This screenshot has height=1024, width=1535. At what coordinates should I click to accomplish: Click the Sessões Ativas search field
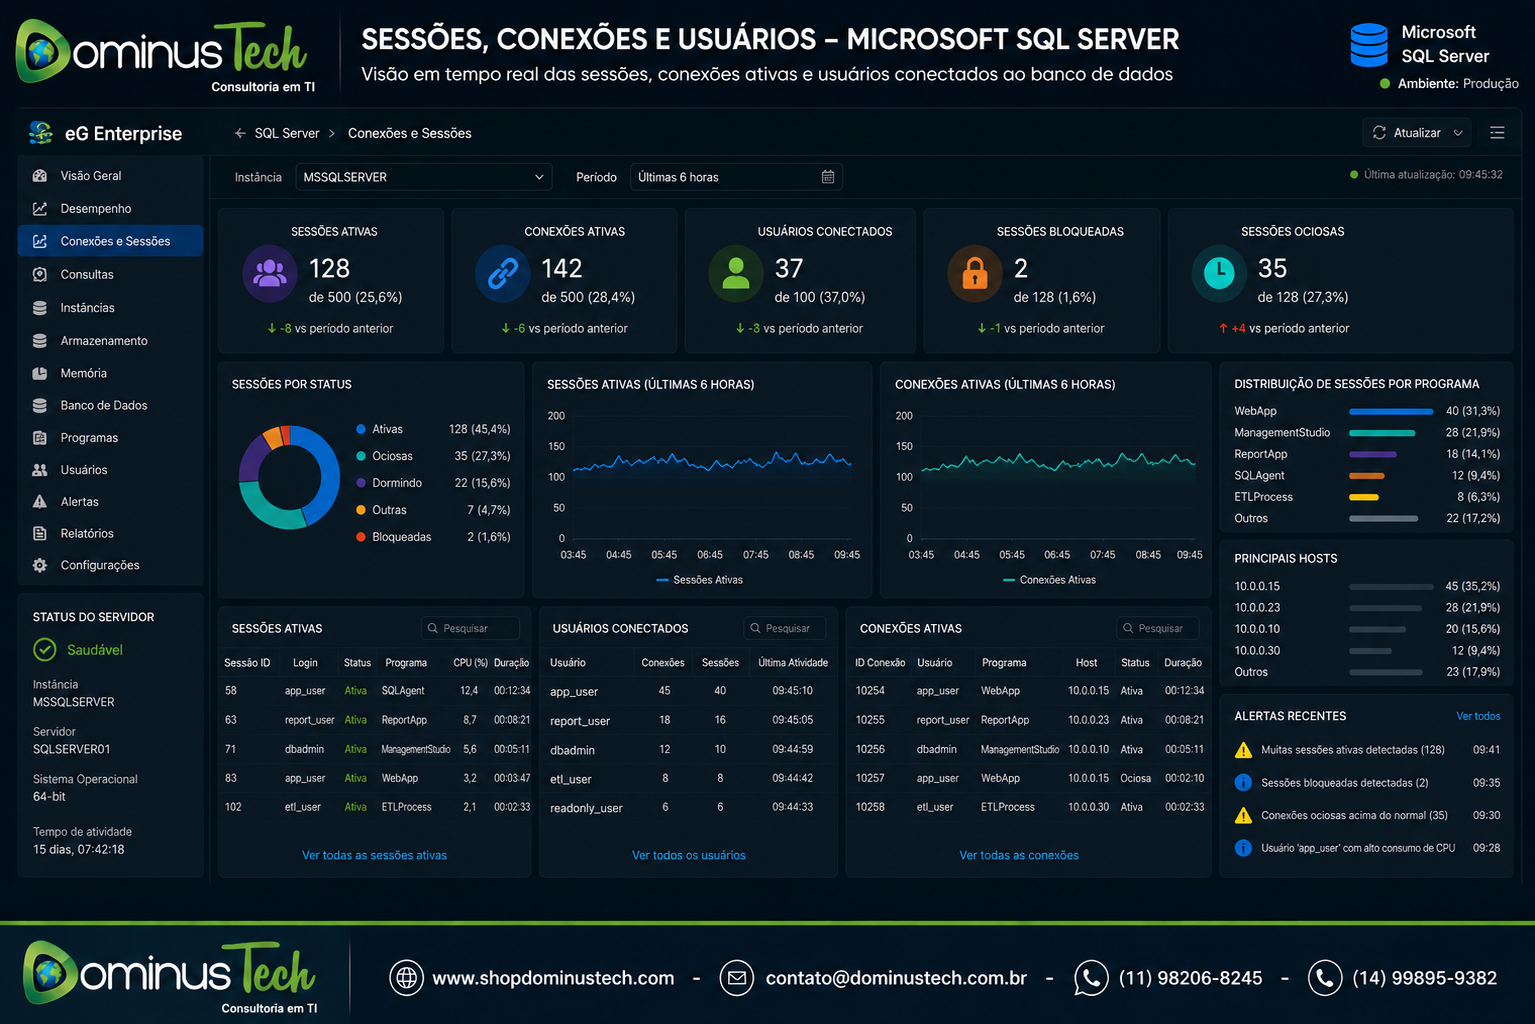[470, 628]
